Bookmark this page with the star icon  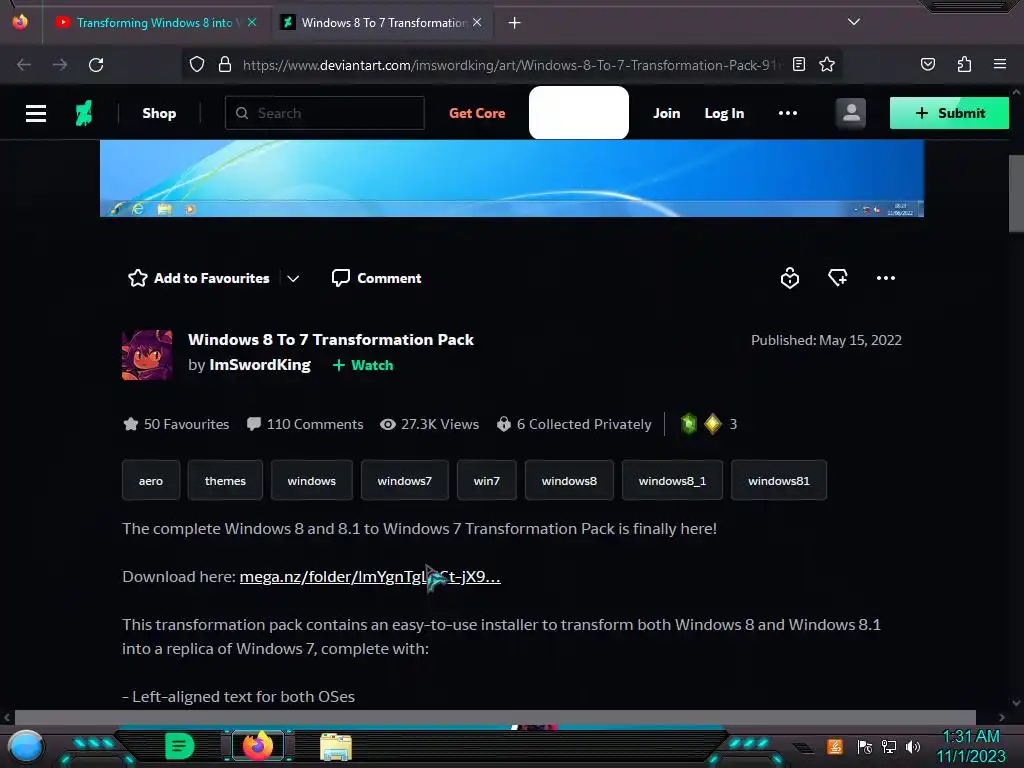click(827, 64)
